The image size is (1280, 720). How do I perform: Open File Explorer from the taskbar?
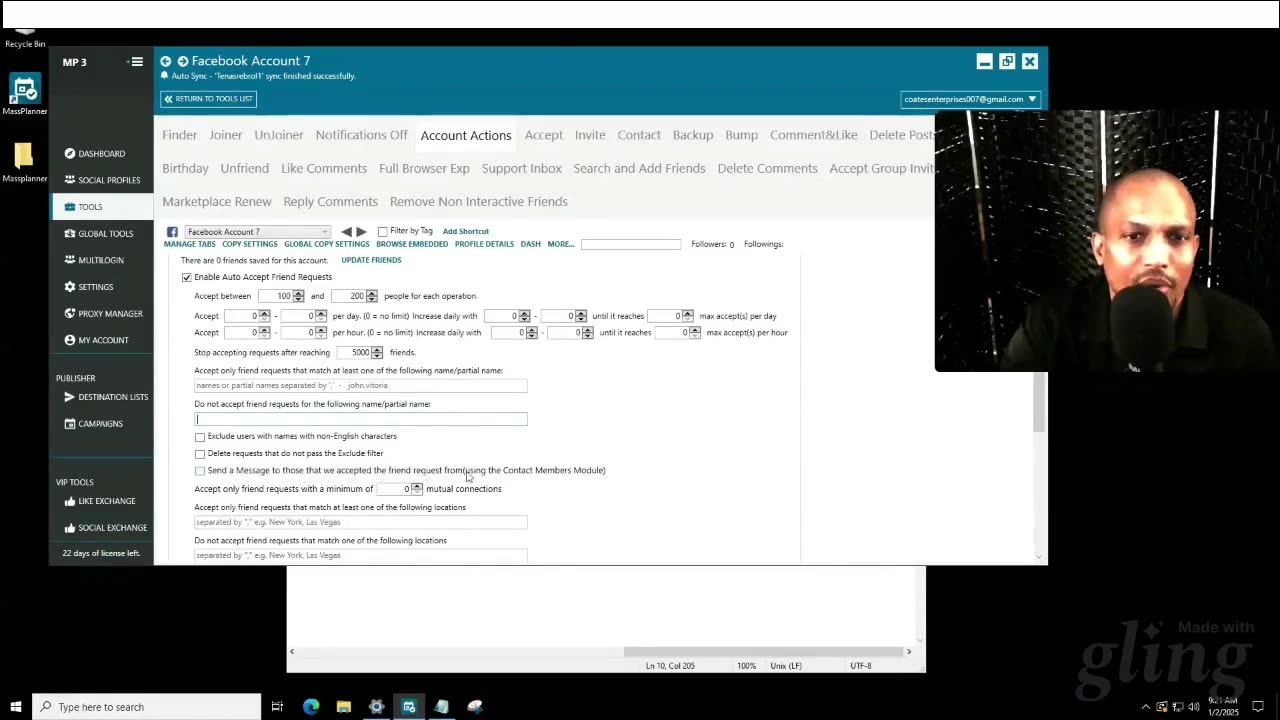344,707
